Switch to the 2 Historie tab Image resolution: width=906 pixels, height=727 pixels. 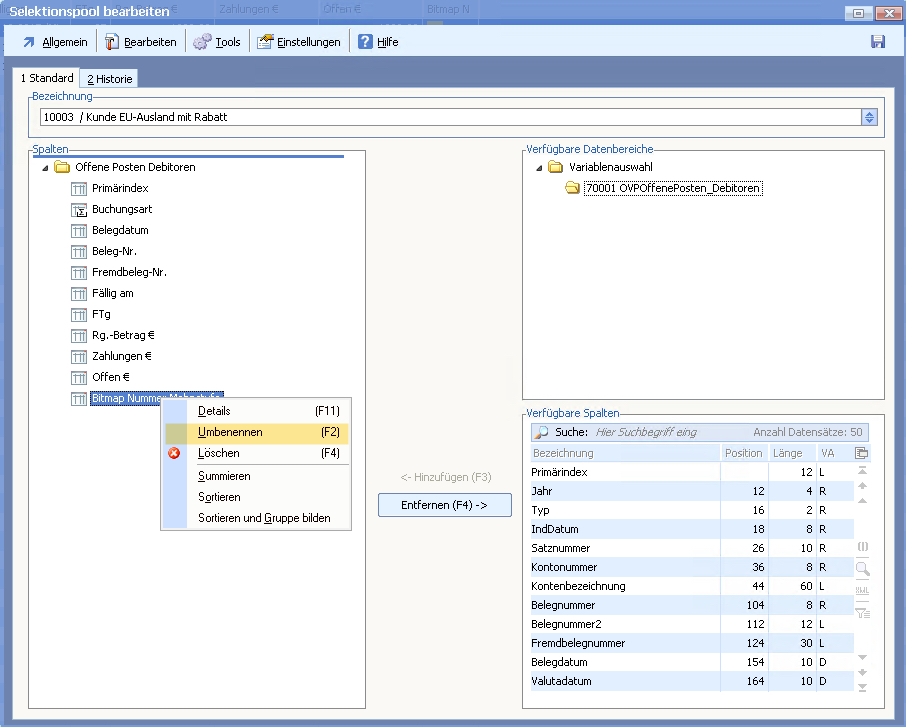(108, 79)
